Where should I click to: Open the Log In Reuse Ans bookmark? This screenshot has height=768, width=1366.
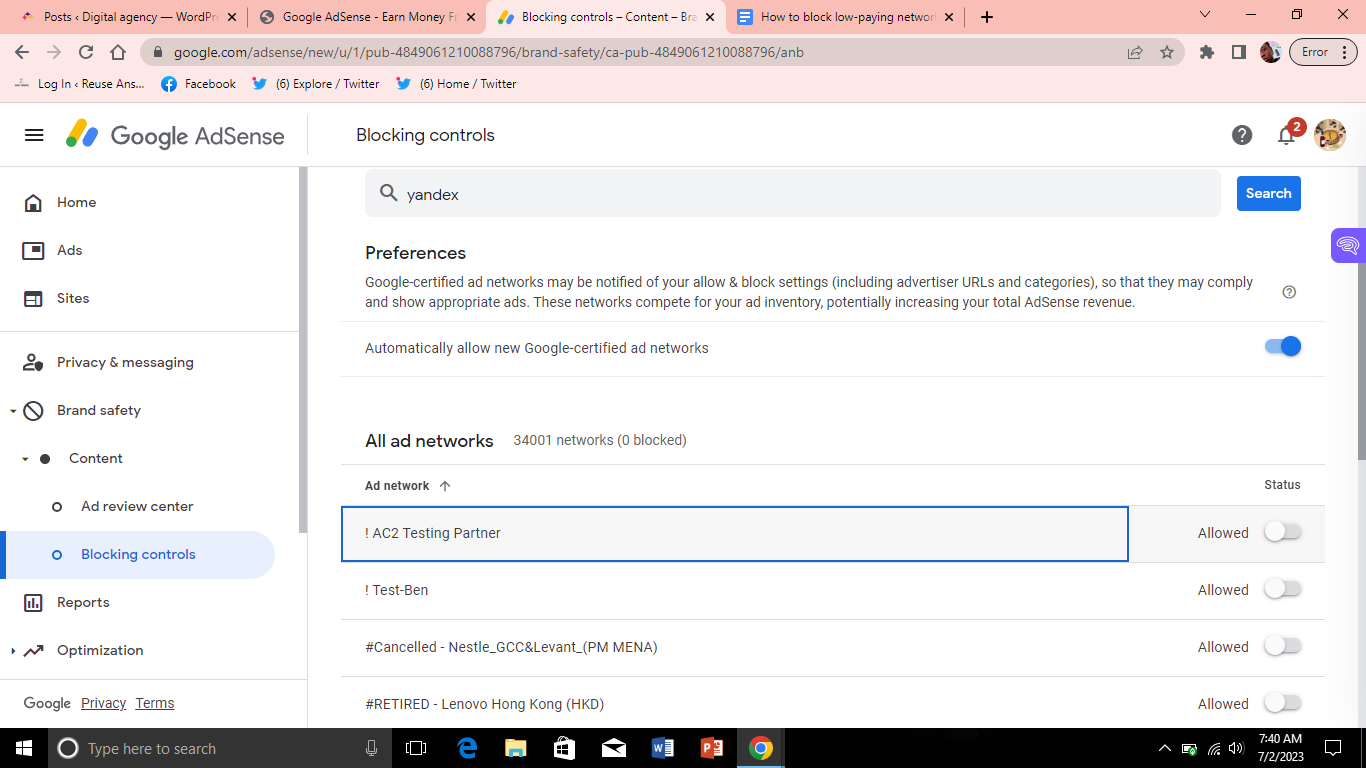tap(80, 84)
